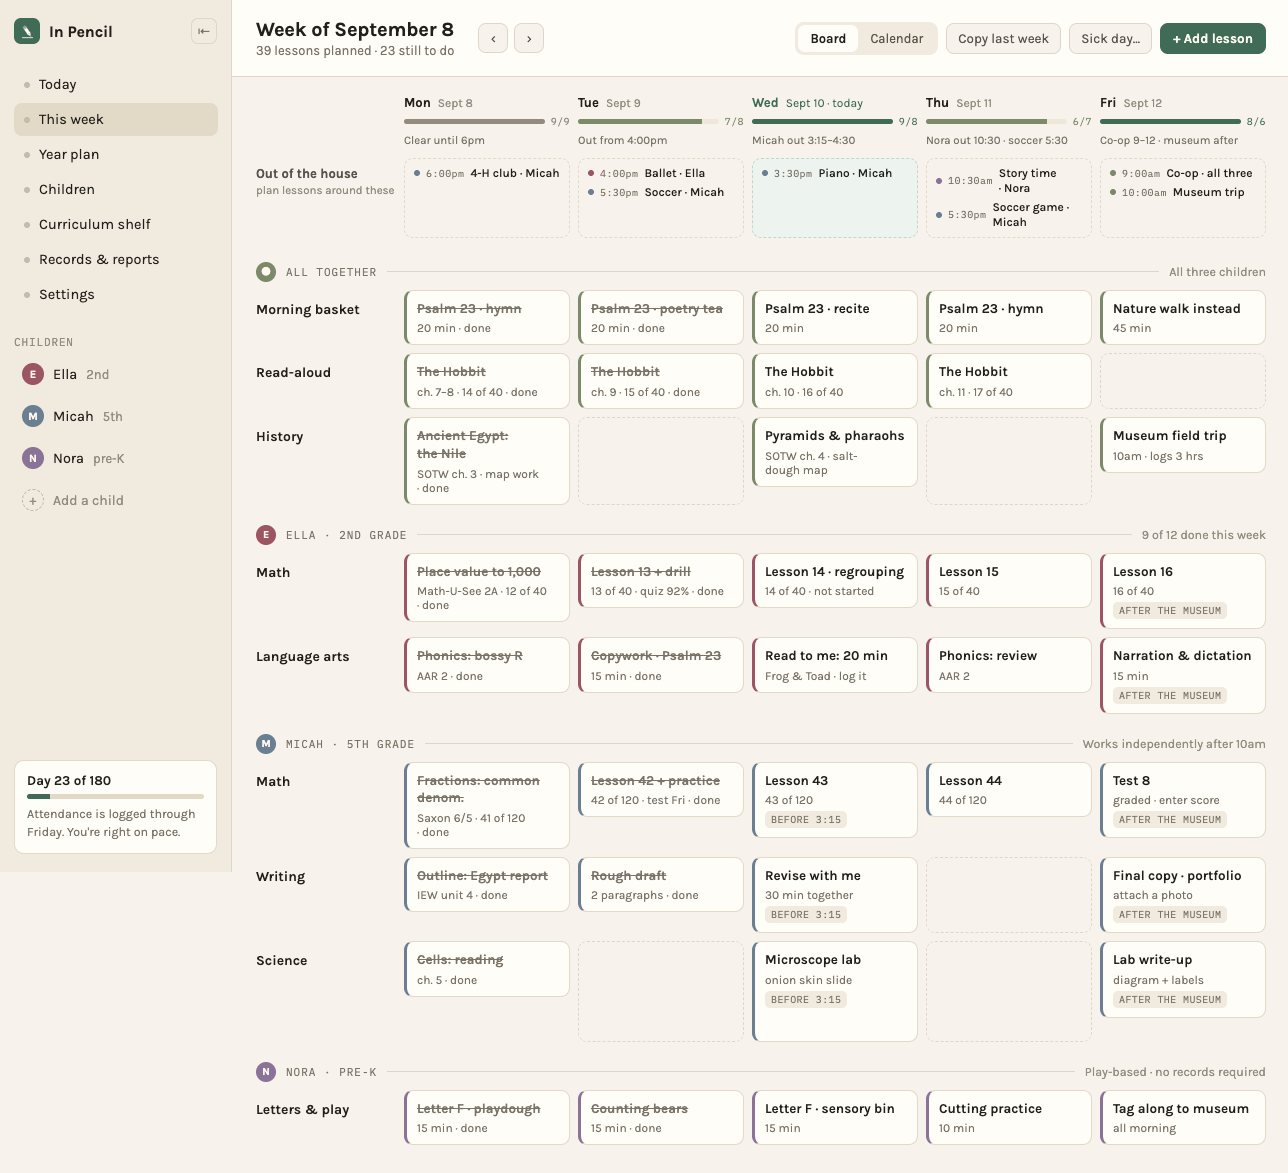Open the Curriculum shelf
The height and width of the screenshot is (1173, 1288).
click(x=116, y=224)
